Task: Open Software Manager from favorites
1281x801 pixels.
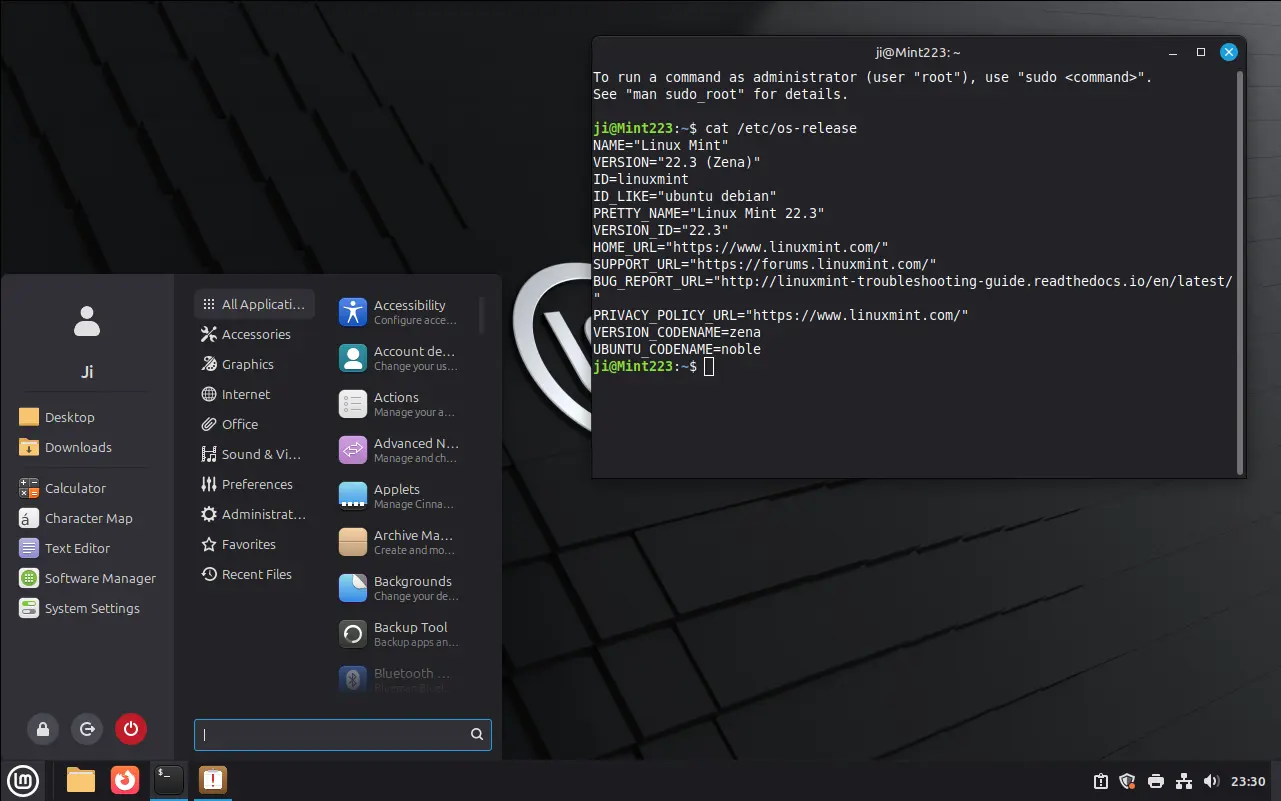Action: click(x=99, y=578)
